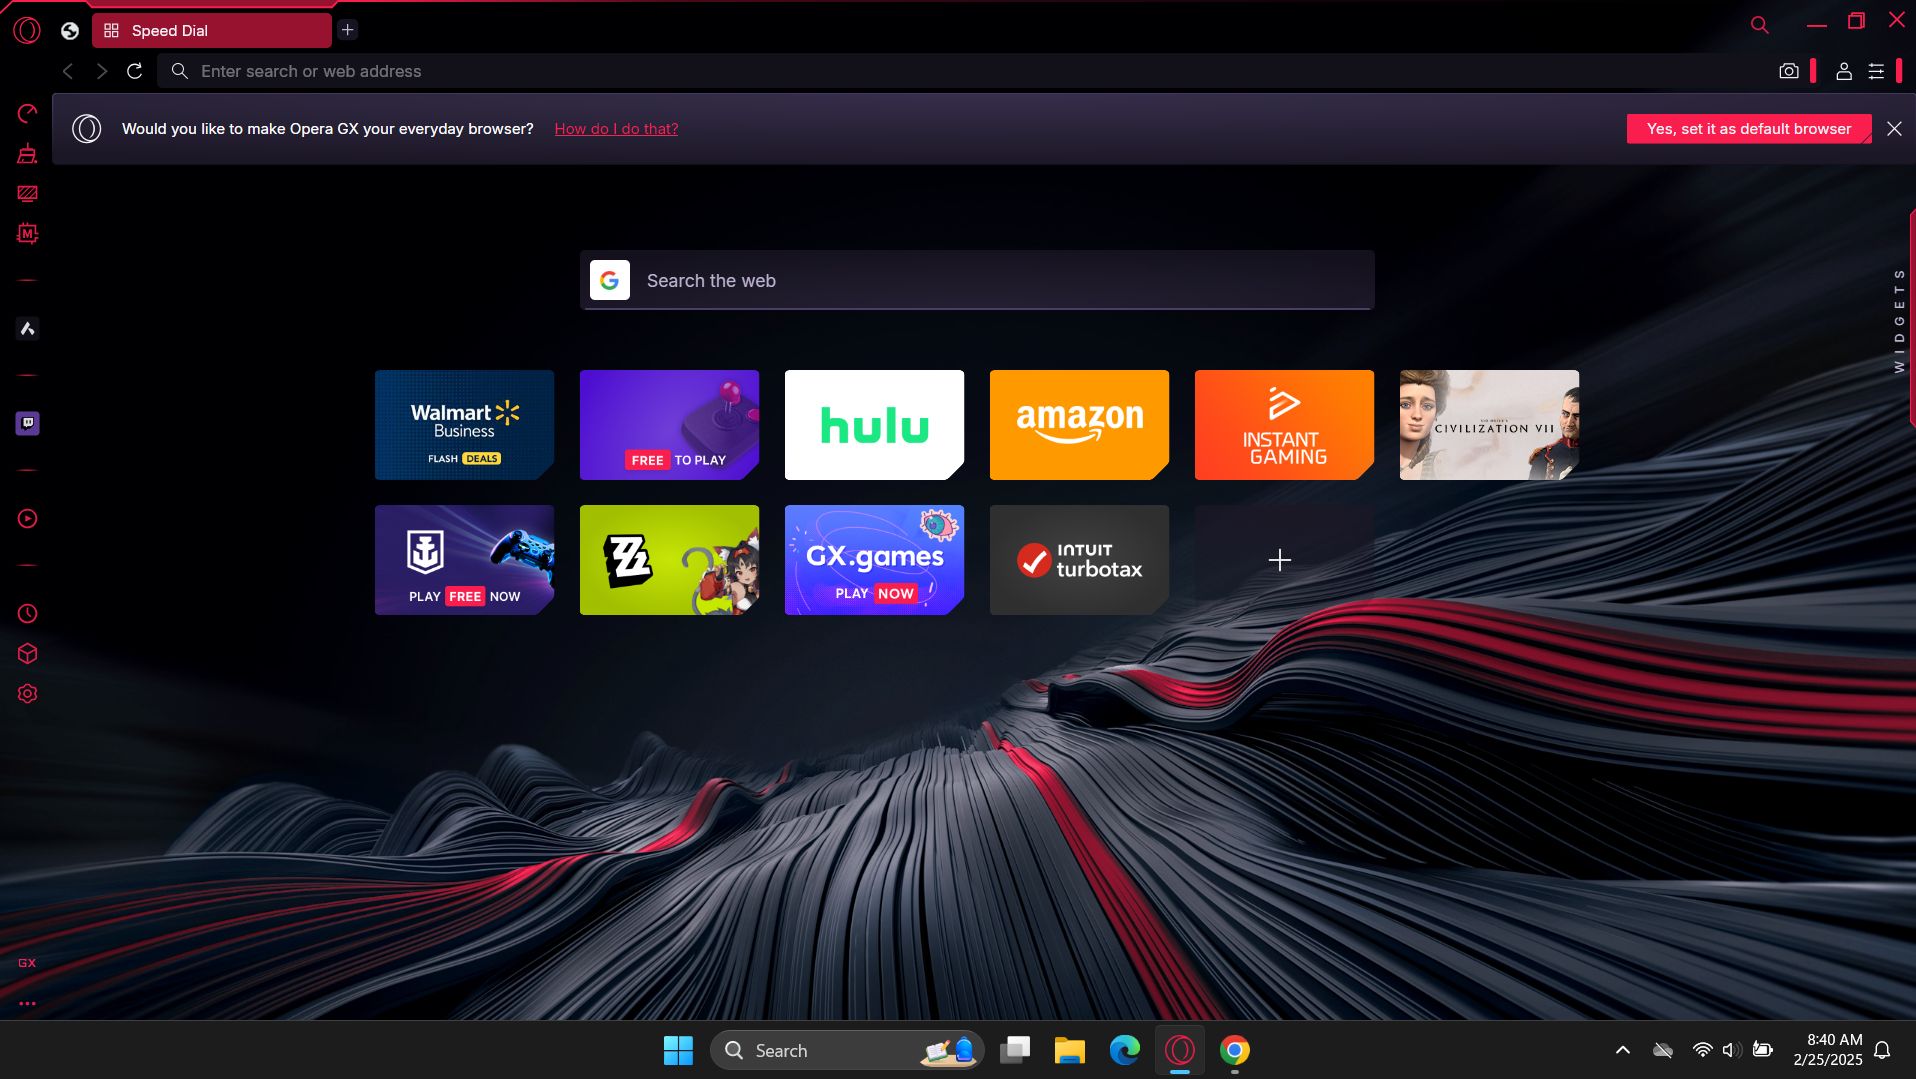Open Extensions cube icon in sidebar
1916x1079 pixels.
27,653
